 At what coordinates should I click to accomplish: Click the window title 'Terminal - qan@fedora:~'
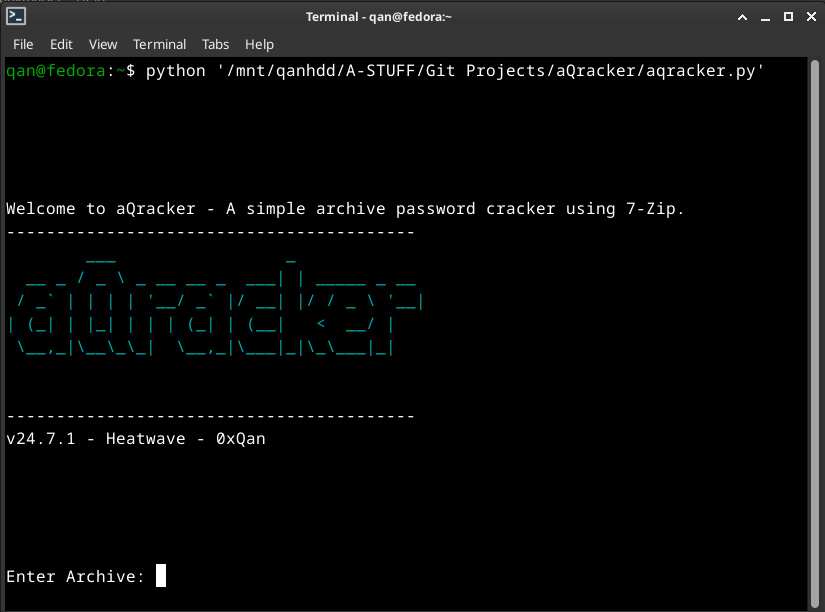point(379,17)
